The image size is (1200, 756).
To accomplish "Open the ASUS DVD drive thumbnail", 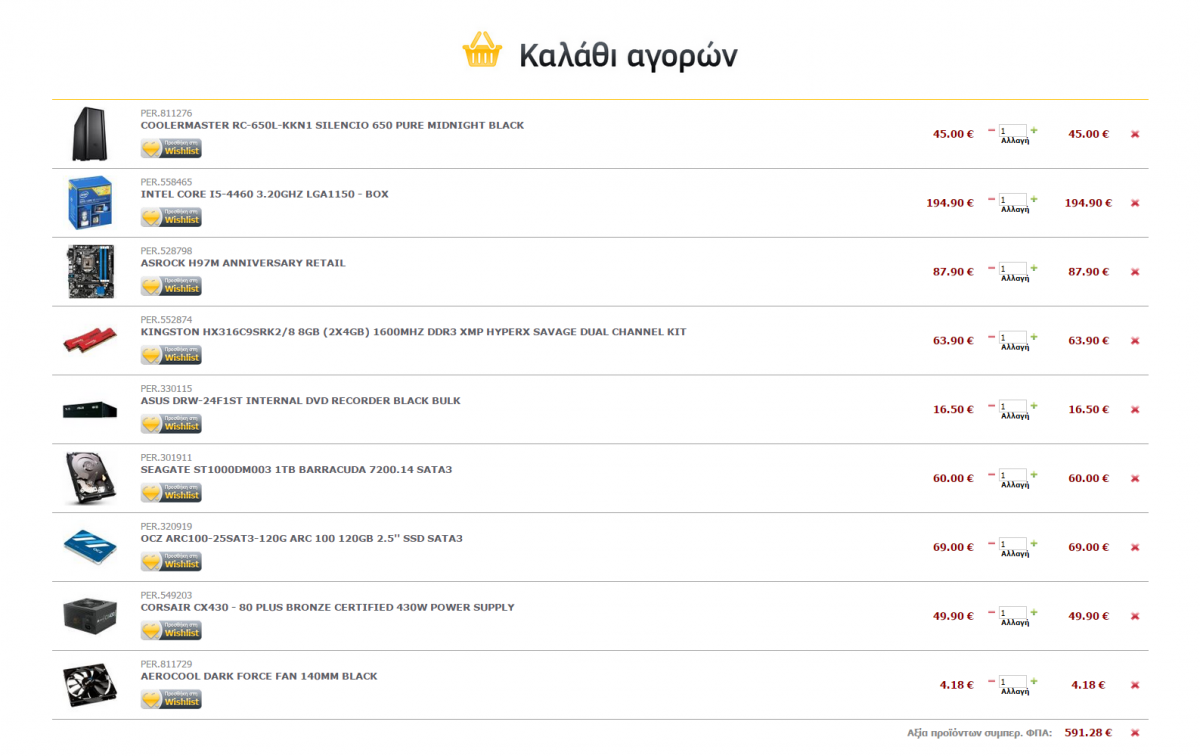I will click(x=90, y=410).
